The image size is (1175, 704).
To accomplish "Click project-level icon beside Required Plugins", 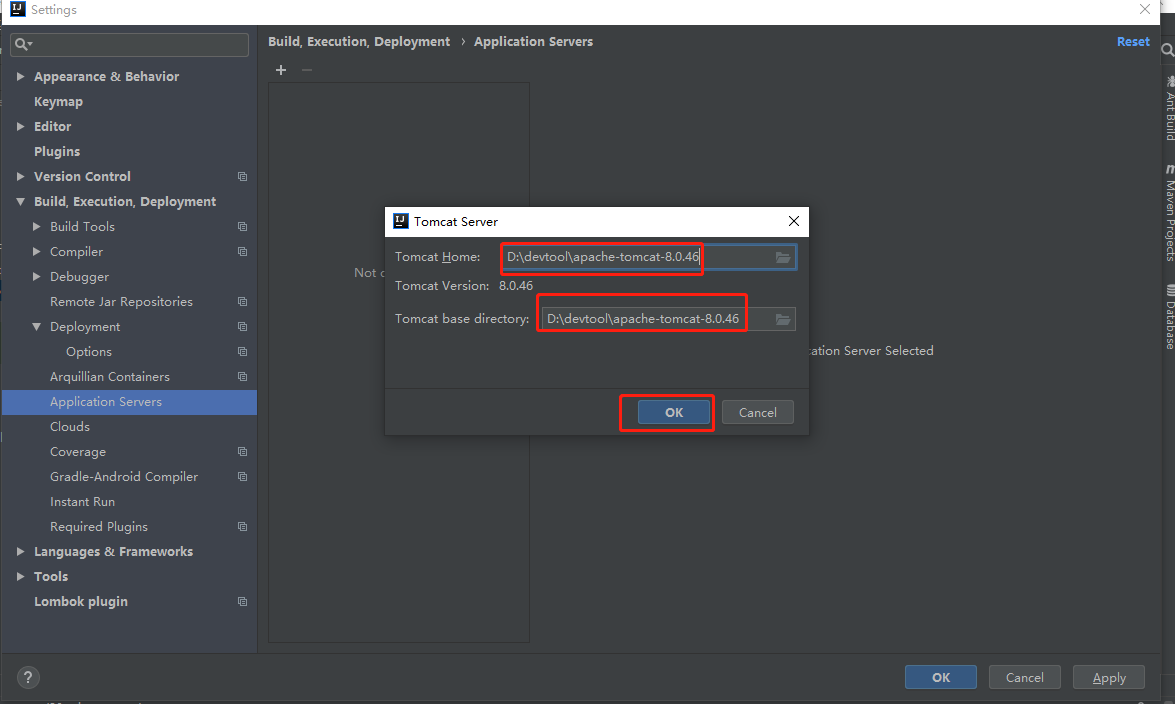I will pos(242,527).
